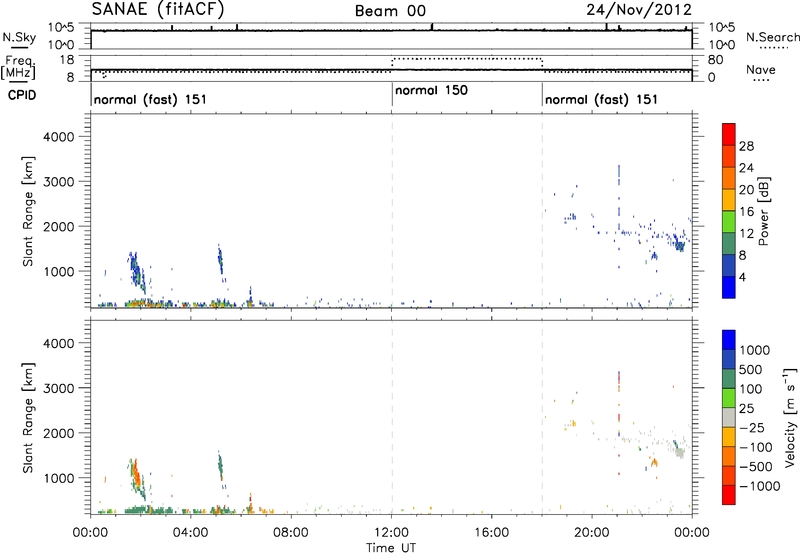800x554 pixels.
Task: Pick the light green 25–100 Velocity swatch
Action: click(729, 398)
